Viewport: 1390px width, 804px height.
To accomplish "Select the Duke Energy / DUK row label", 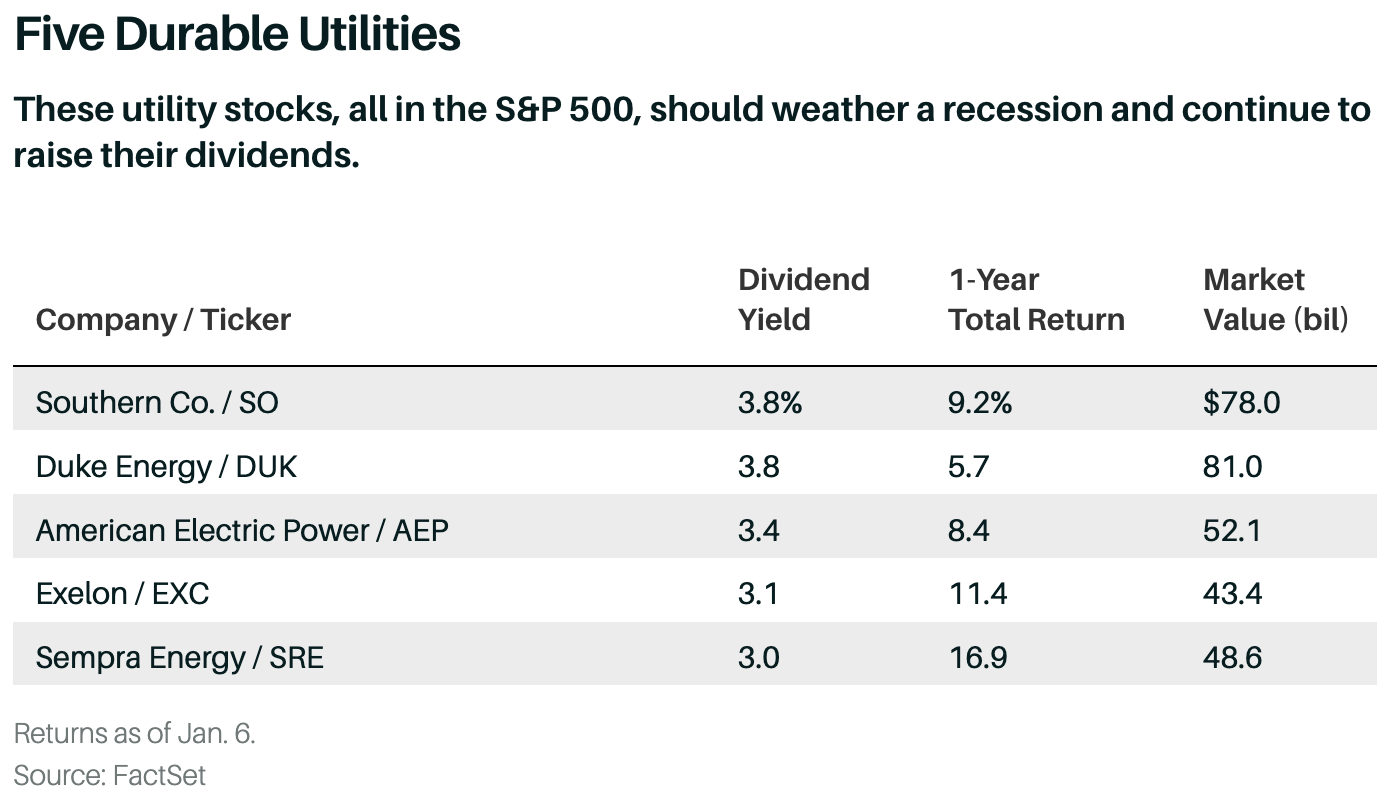I will click(166, 466).
